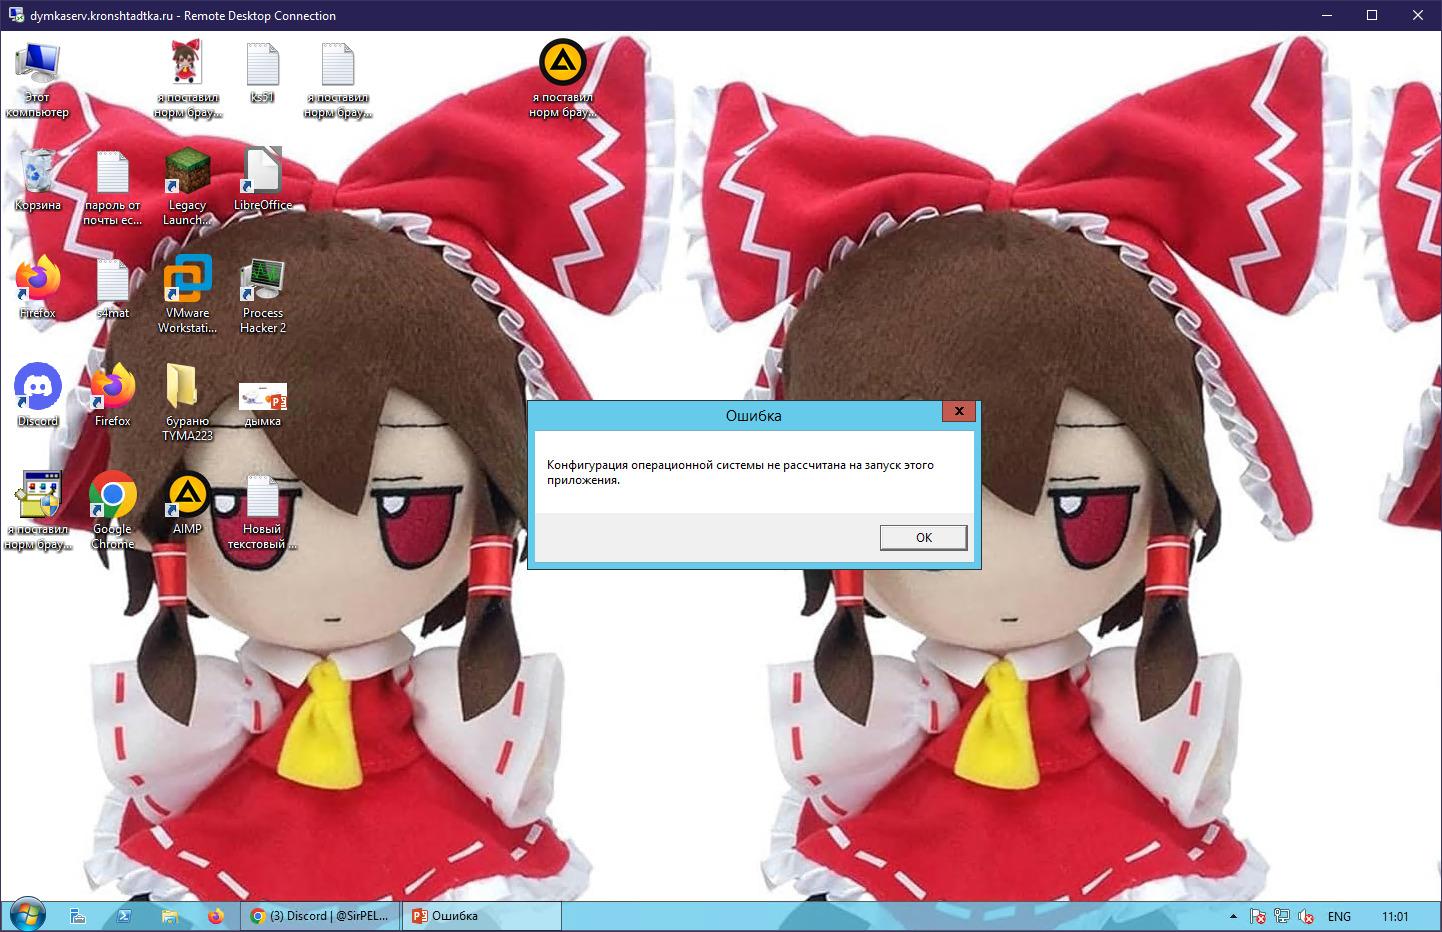Select the AIMP shortcut beside Google Chrome

tap(187, 505)
